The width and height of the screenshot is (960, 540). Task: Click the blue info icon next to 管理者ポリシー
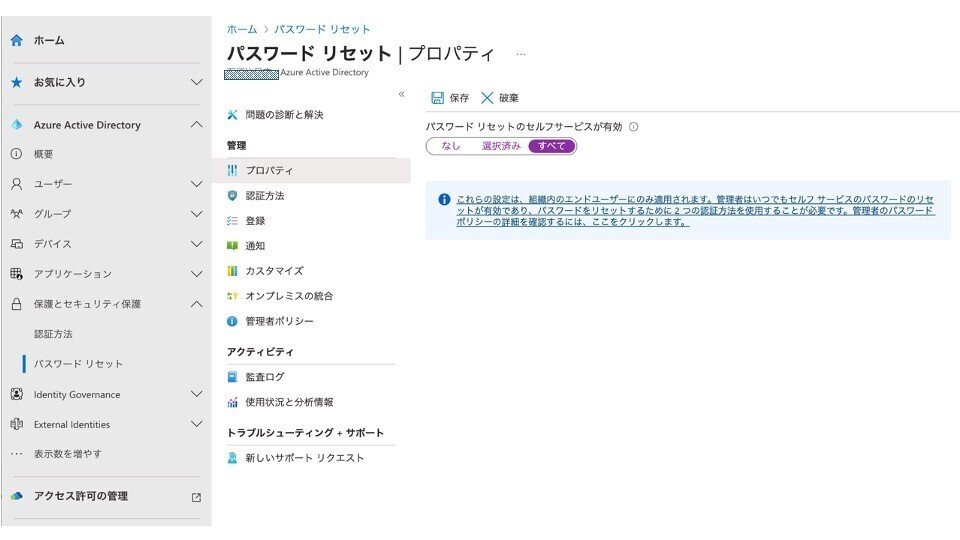[x=232, y=321]
